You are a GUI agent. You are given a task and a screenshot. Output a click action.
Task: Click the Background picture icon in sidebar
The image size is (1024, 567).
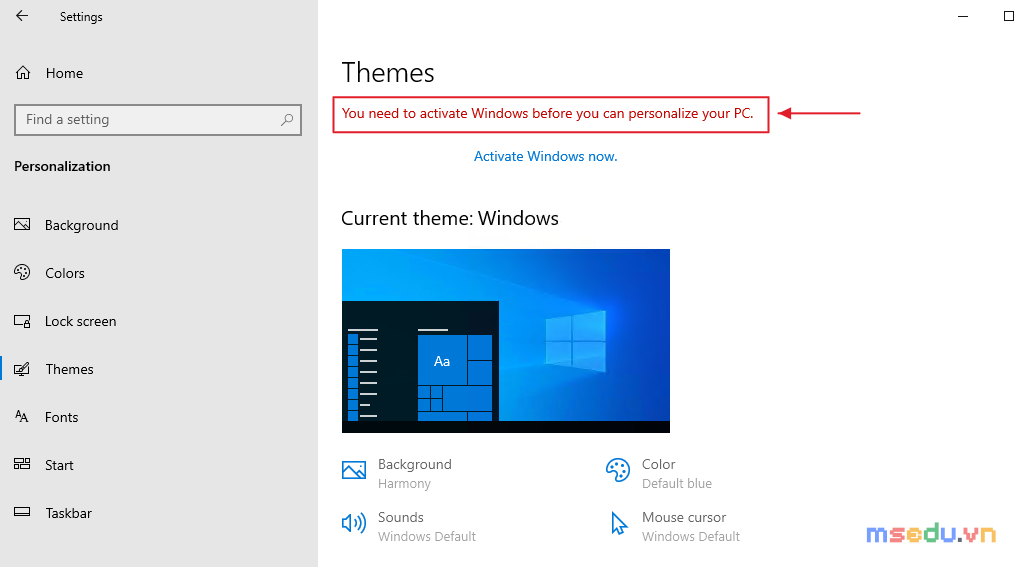point(22,225)
